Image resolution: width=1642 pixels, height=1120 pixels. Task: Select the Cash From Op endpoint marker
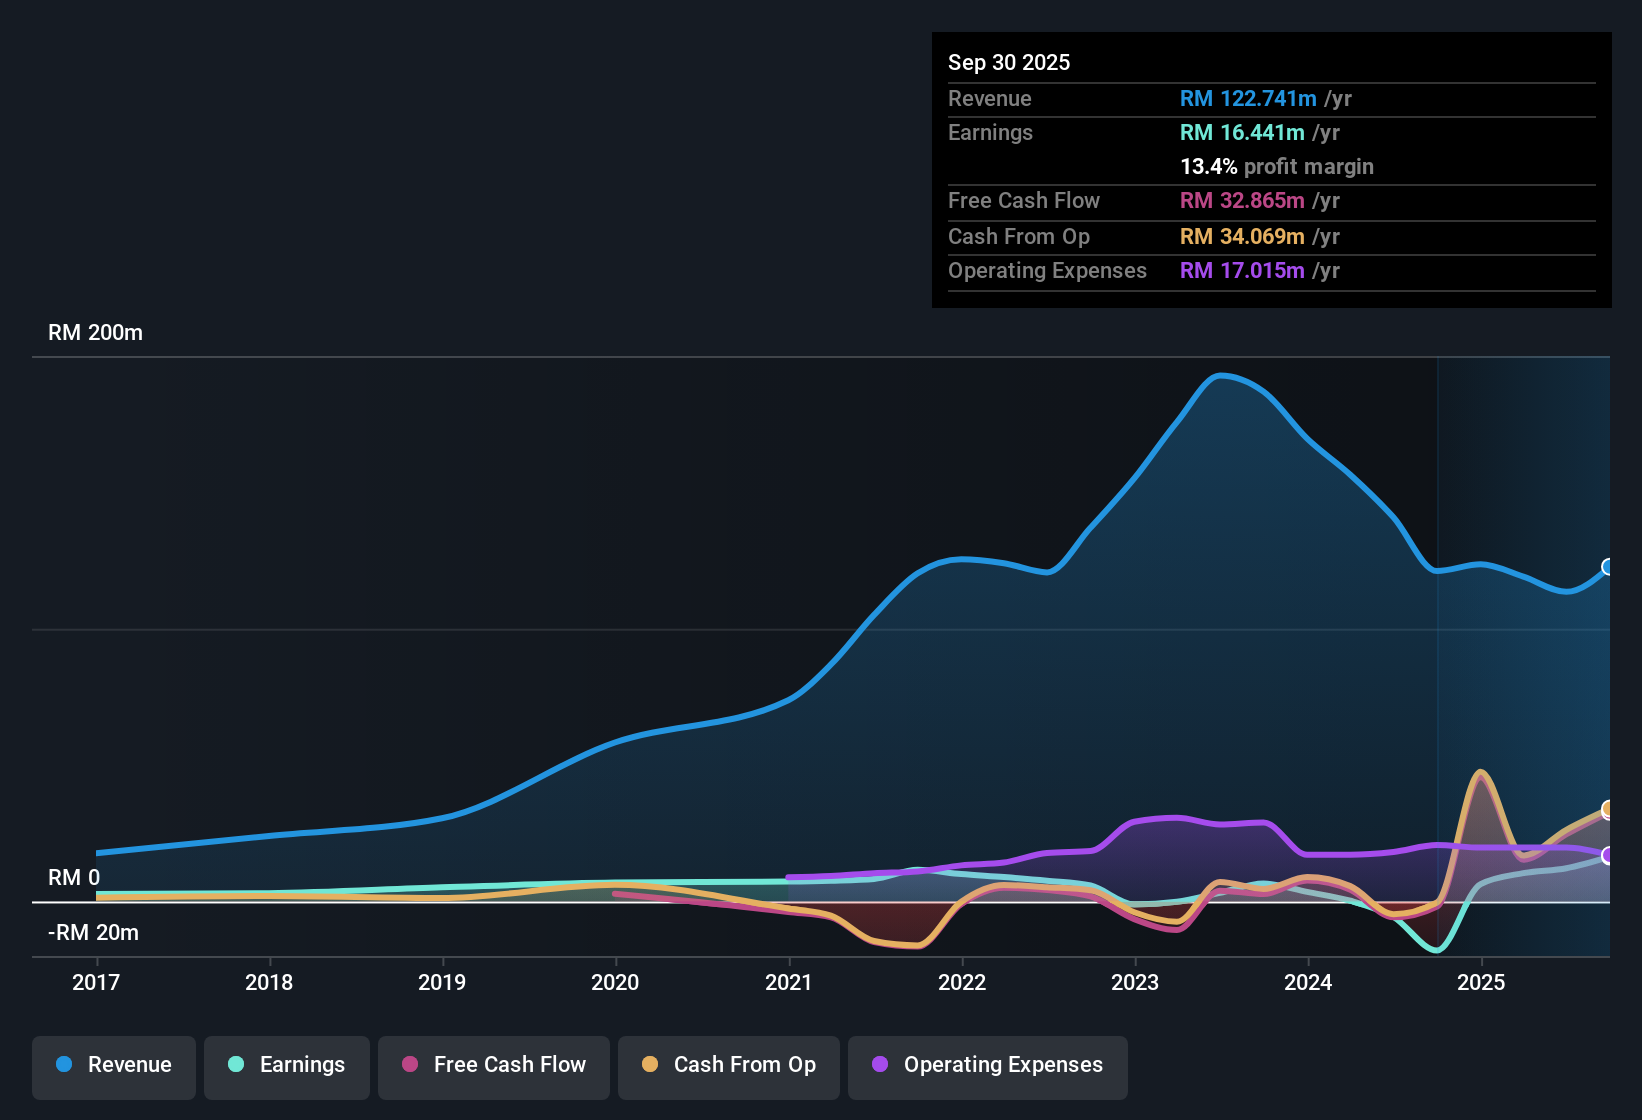pos(1608,809)
